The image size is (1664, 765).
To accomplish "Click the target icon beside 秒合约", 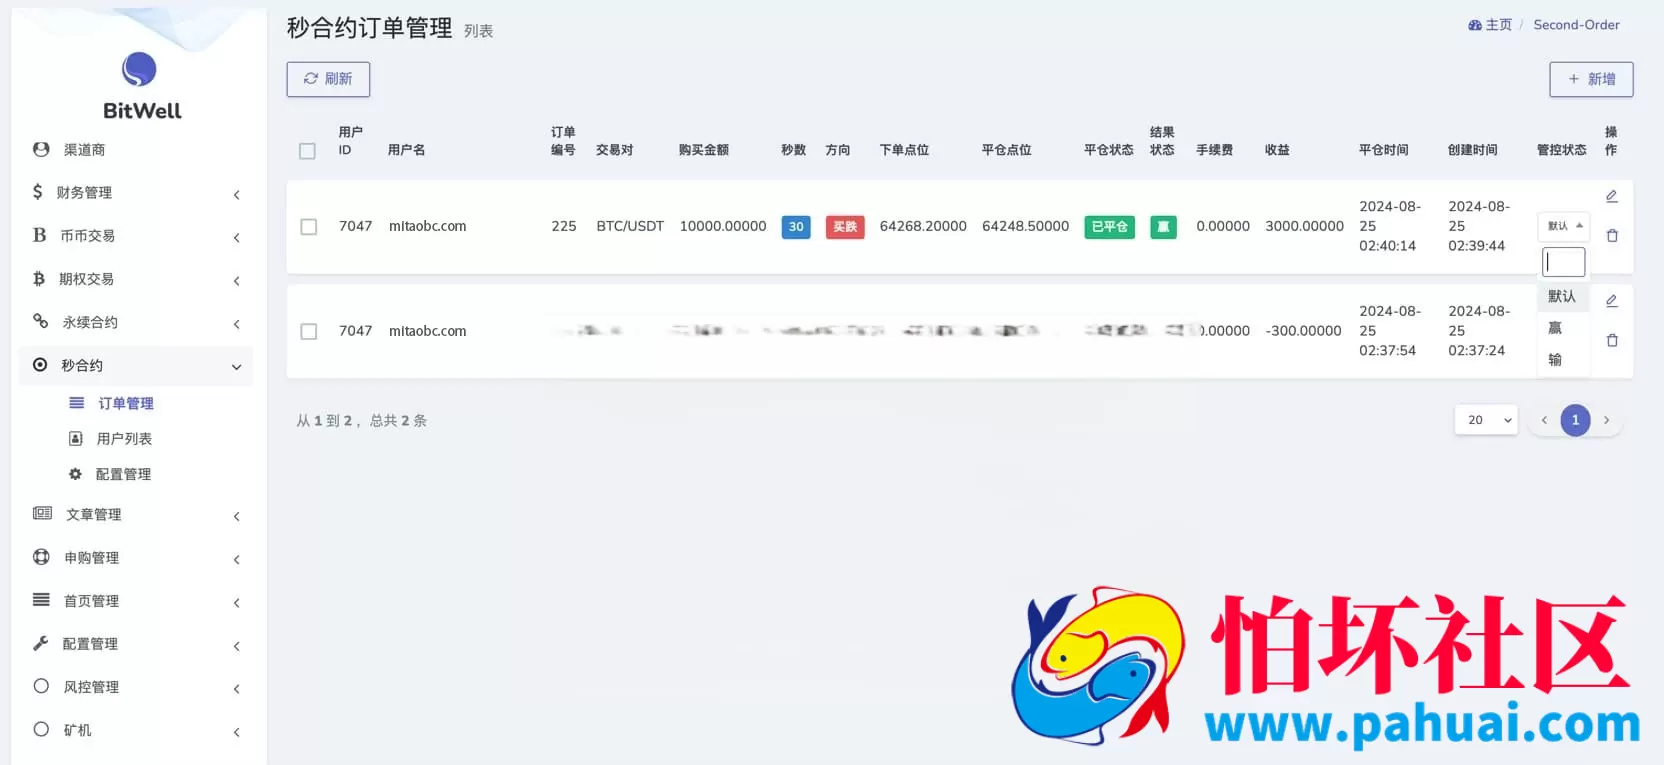I will click(x=40, y=365).
